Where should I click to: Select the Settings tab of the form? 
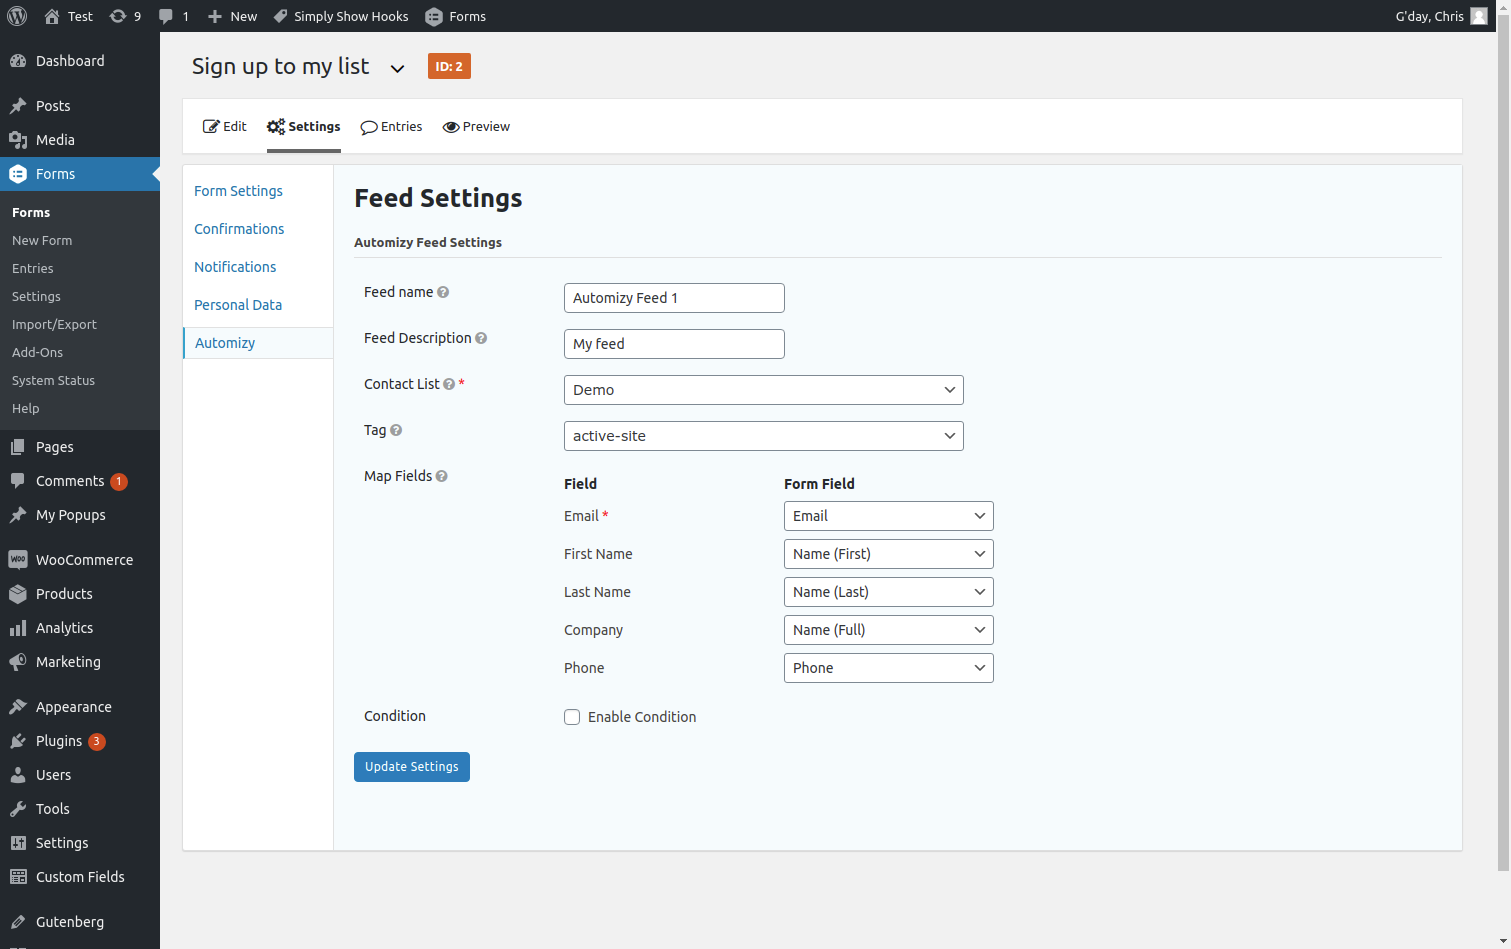304,127
